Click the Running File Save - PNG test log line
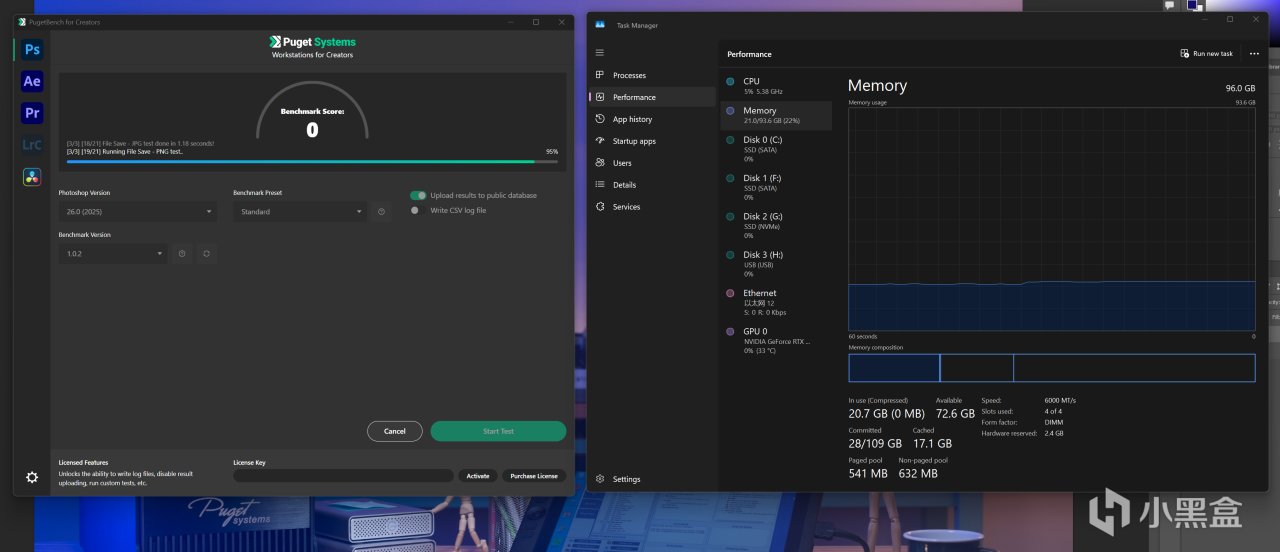 (x=125, y=151)
